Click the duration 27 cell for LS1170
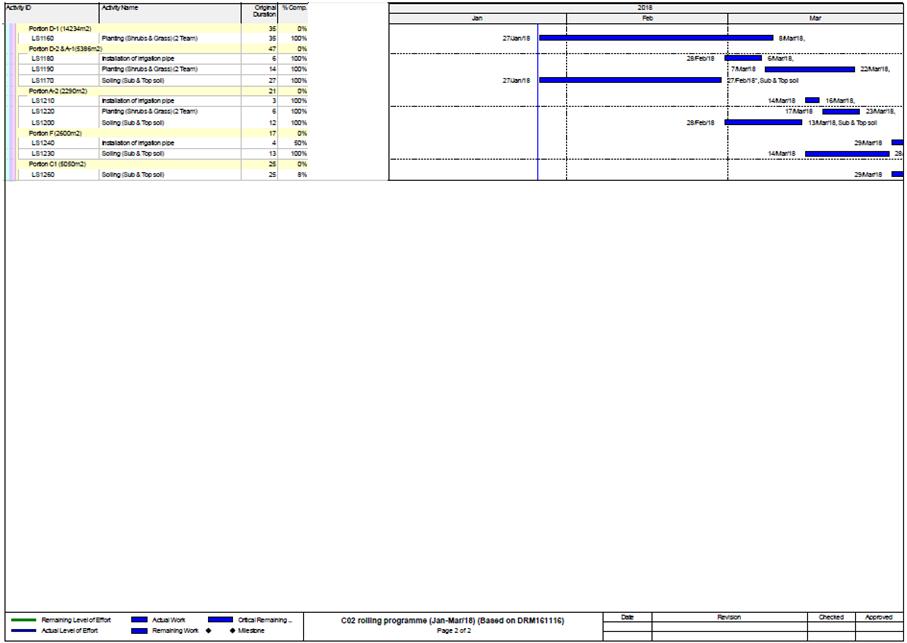The width and height of the screenshot is (907, 643). (272, 80)
